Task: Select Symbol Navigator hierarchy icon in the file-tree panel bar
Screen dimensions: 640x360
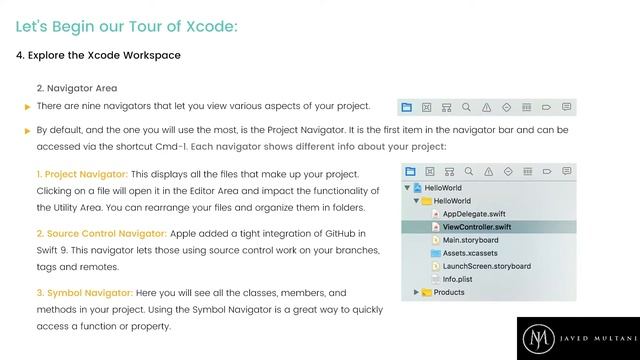Action: [x=449, y=171]
